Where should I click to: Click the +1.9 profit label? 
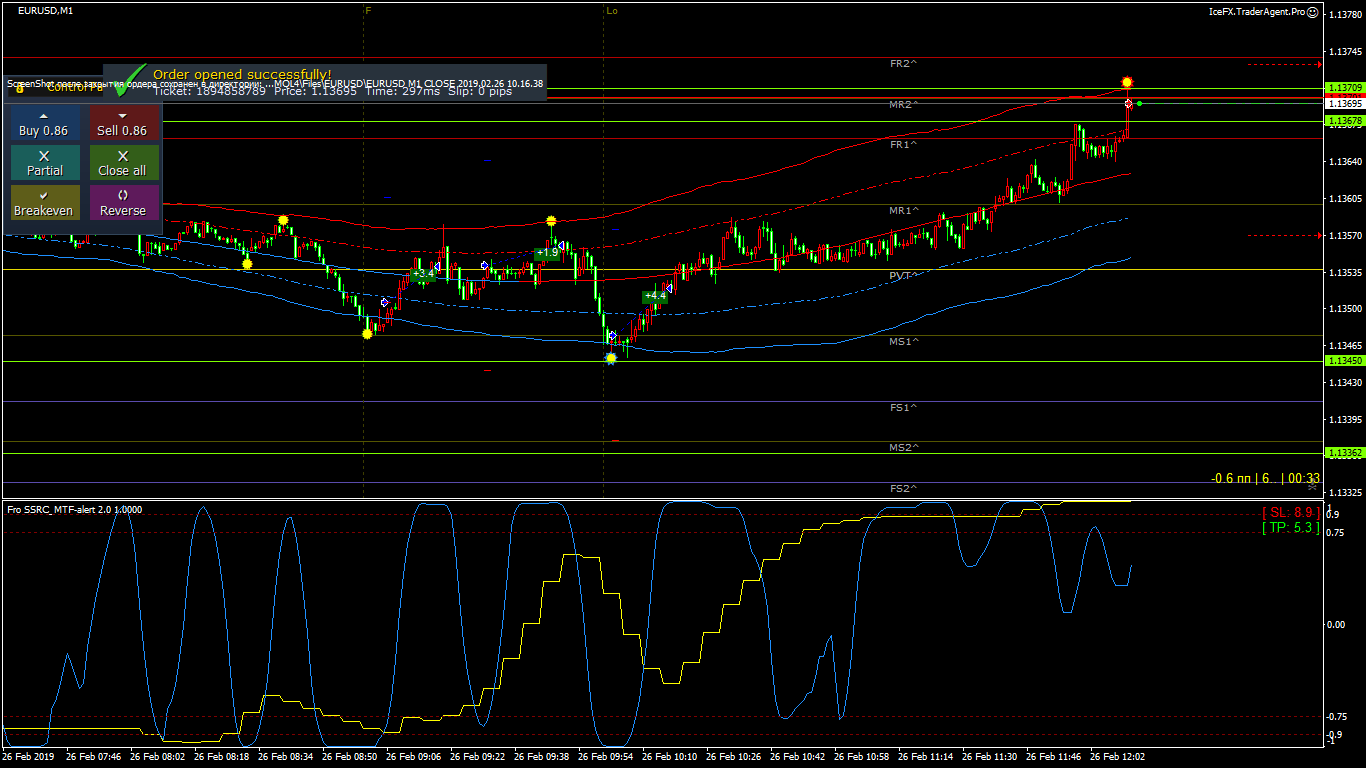click(x=547, y=253)
